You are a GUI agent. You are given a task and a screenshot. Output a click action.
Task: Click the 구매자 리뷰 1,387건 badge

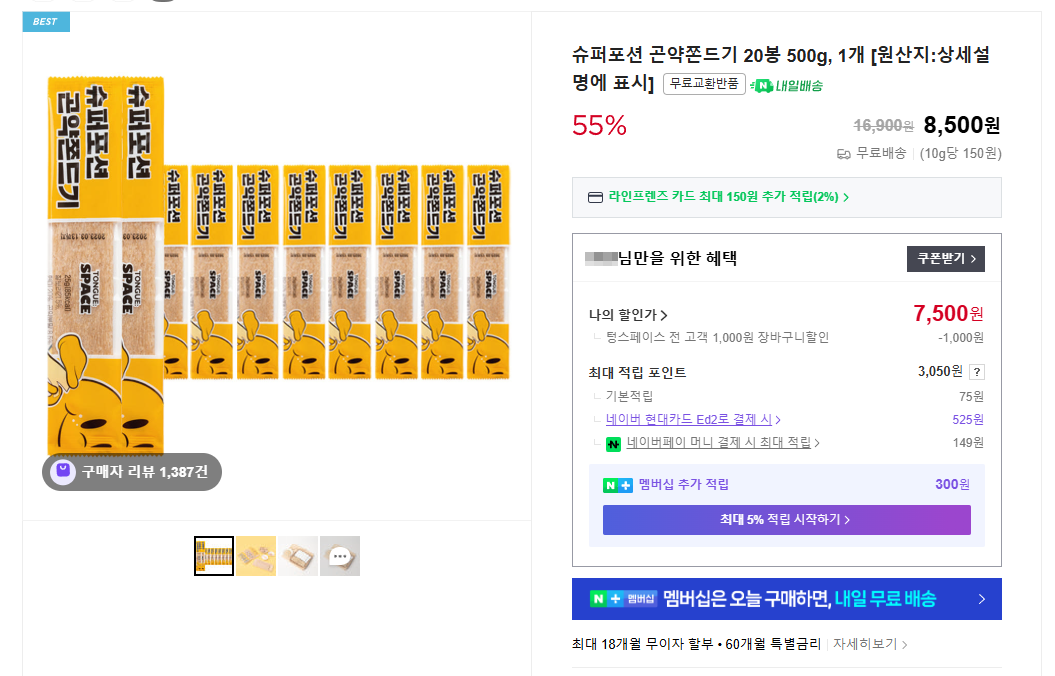tap(130, 470)
